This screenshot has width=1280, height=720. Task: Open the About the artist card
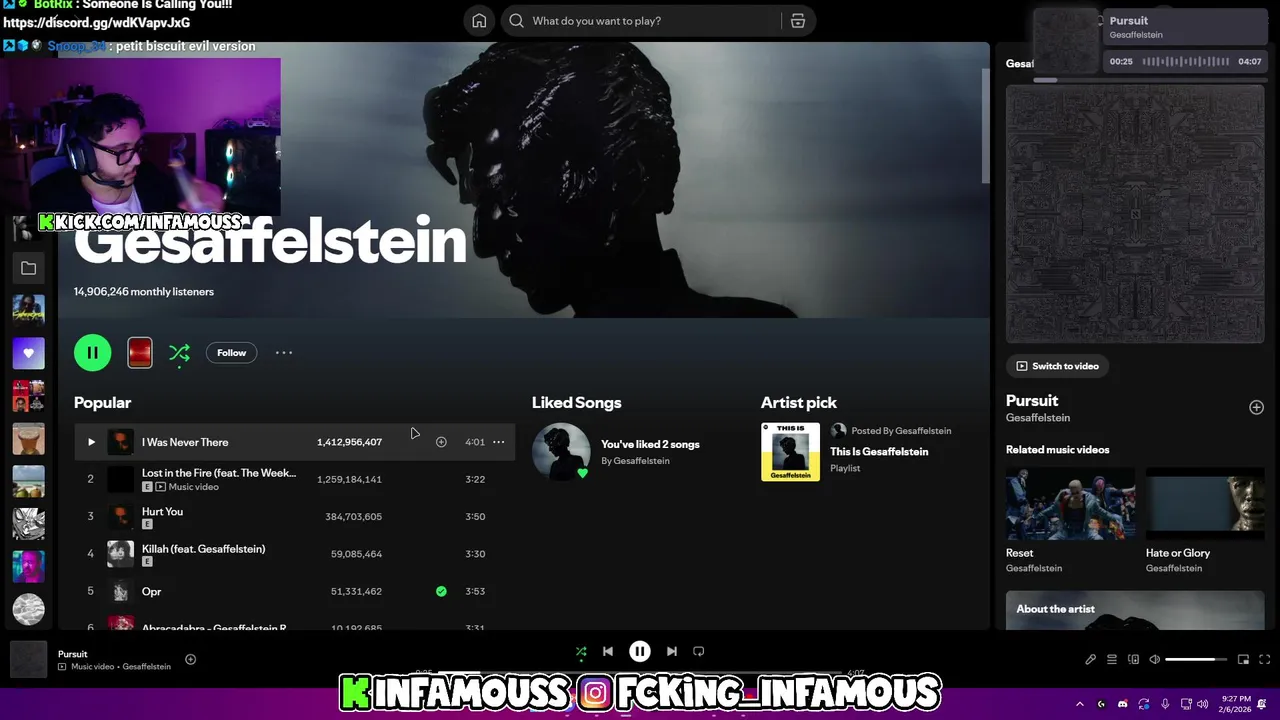point(1135,610)
